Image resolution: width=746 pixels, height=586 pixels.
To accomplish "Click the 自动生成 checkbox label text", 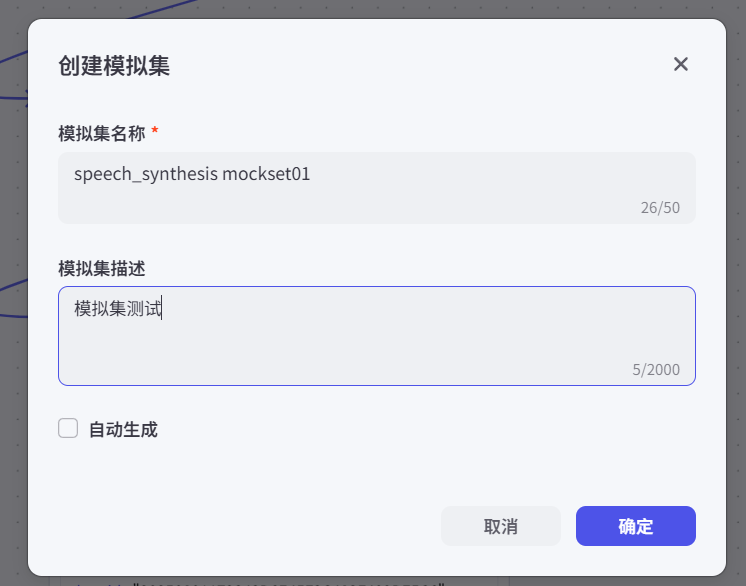I will tap(123, 430).
